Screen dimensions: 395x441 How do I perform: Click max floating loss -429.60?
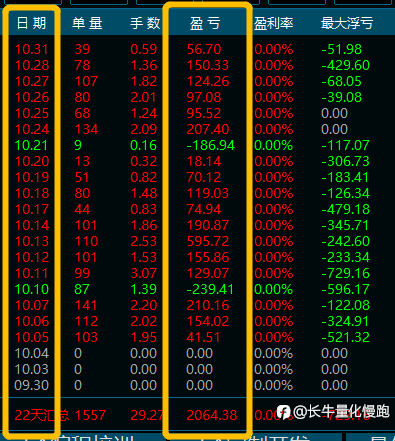(346, 65)
